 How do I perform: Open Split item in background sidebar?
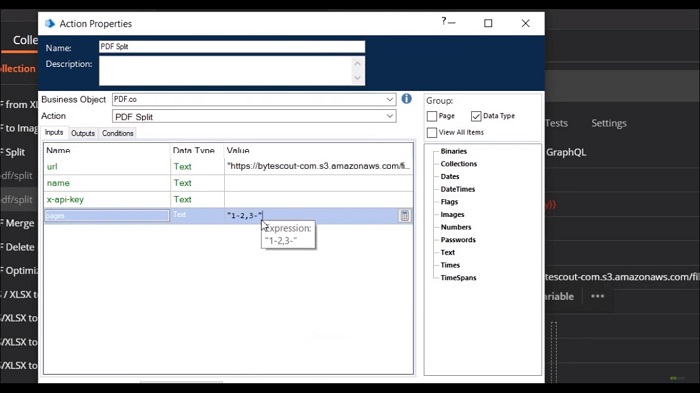pyautogui.click(x=15, y=152)
